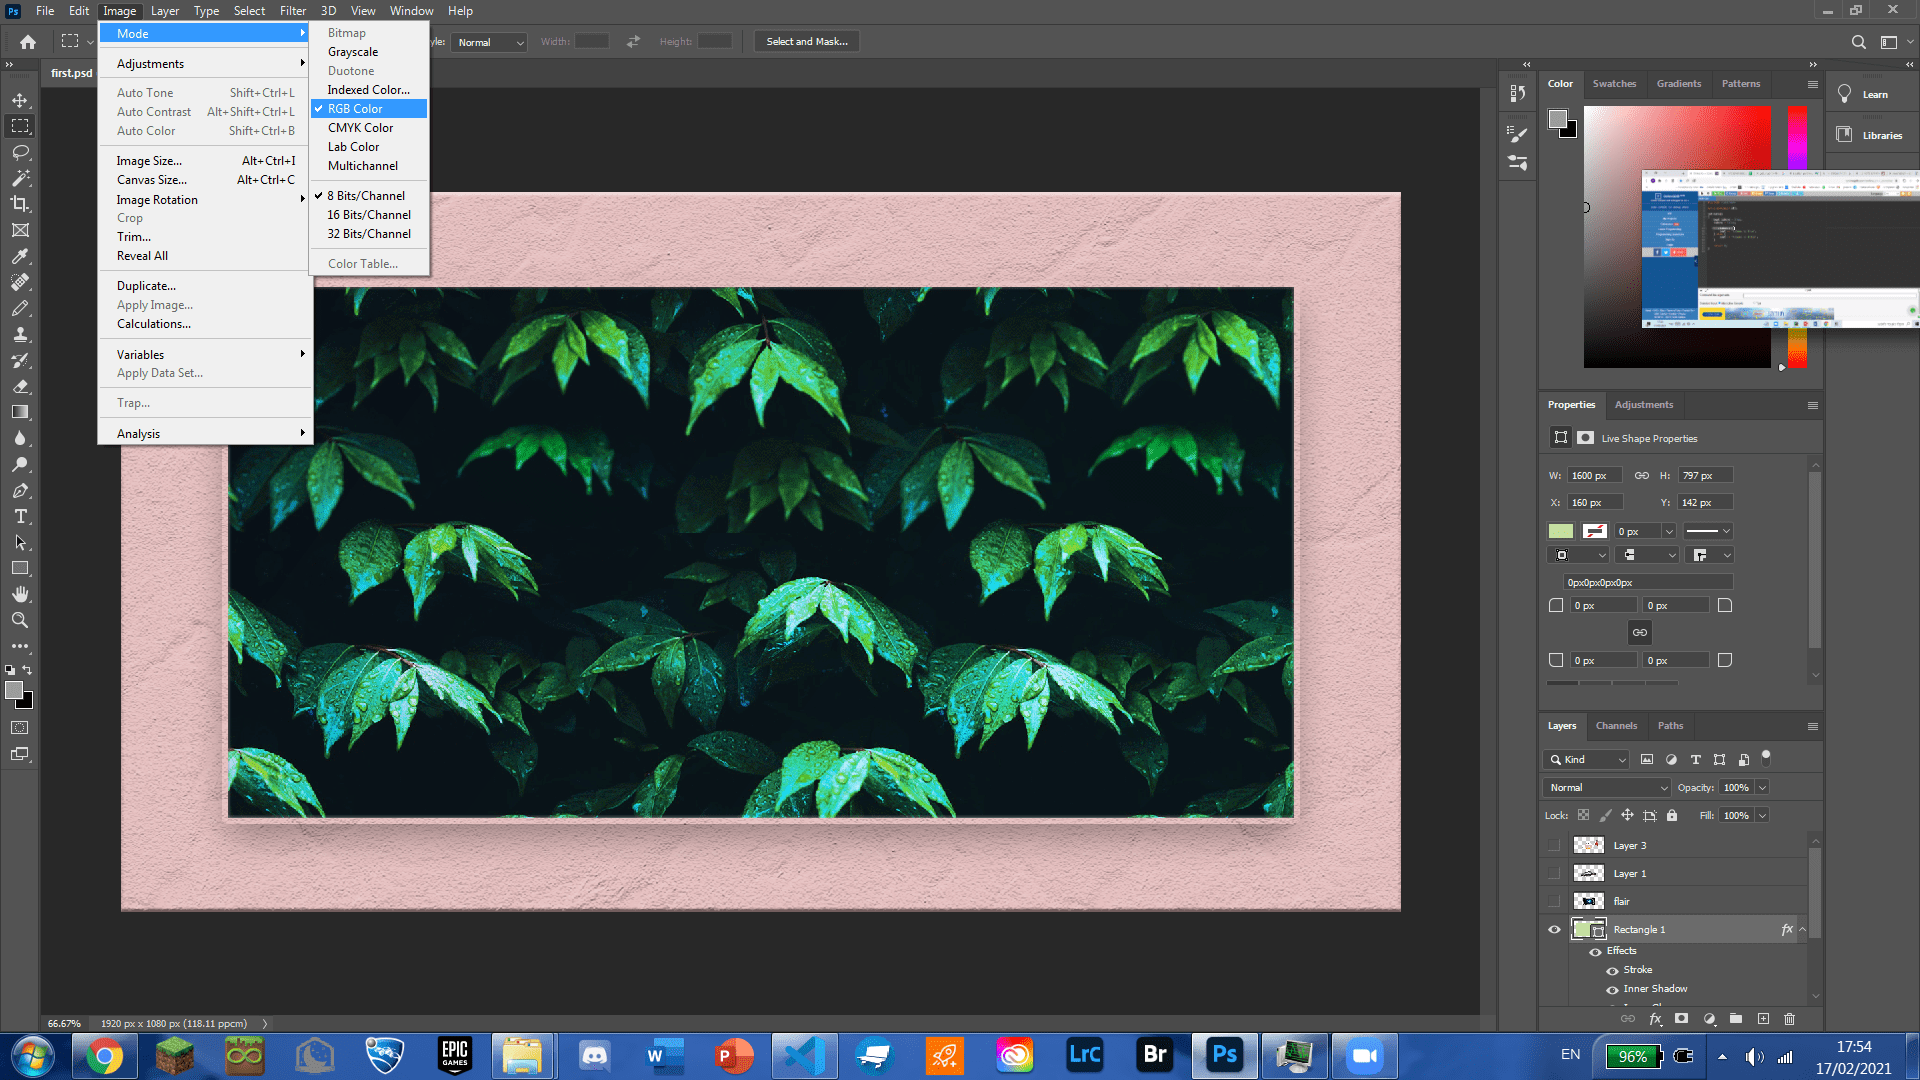Viewport: 1920px width, 1080px height.
Task: Click the Add layer mask icon
Action: coord(1682,1019)
